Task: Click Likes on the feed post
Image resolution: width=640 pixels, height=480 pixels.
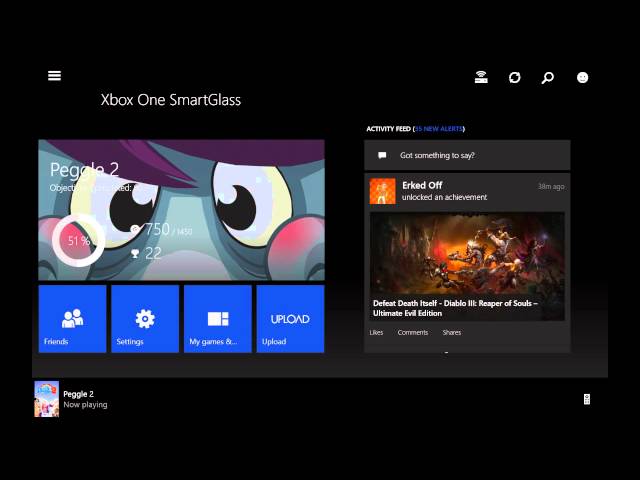Action: 376,333
